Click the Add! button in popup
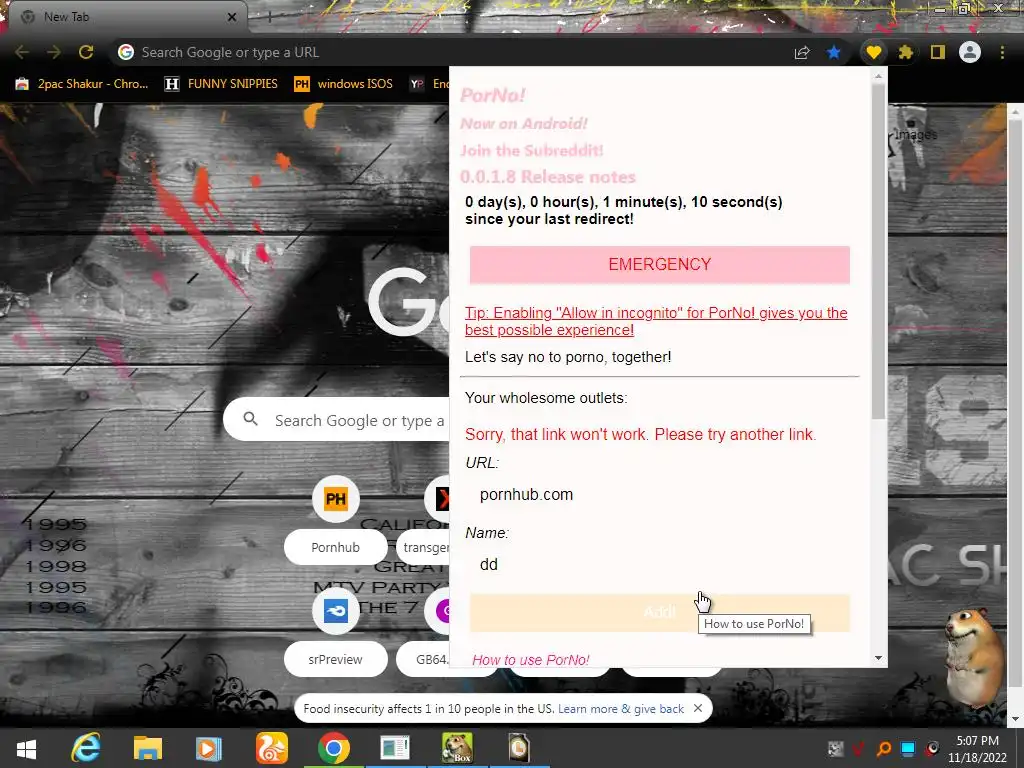 pos(660,613)
